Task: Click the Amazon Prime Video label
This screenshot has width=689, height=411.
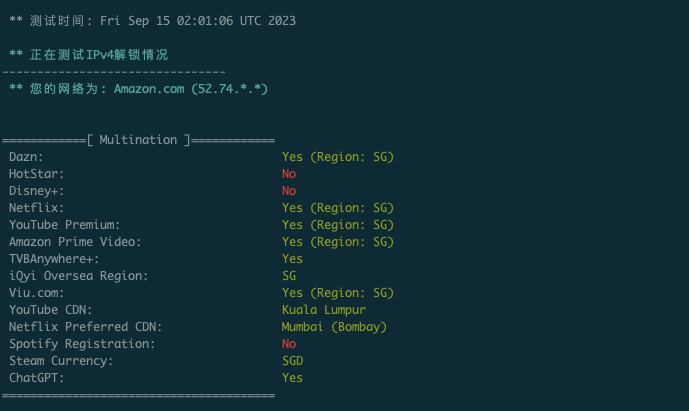Action: (75, 242)
